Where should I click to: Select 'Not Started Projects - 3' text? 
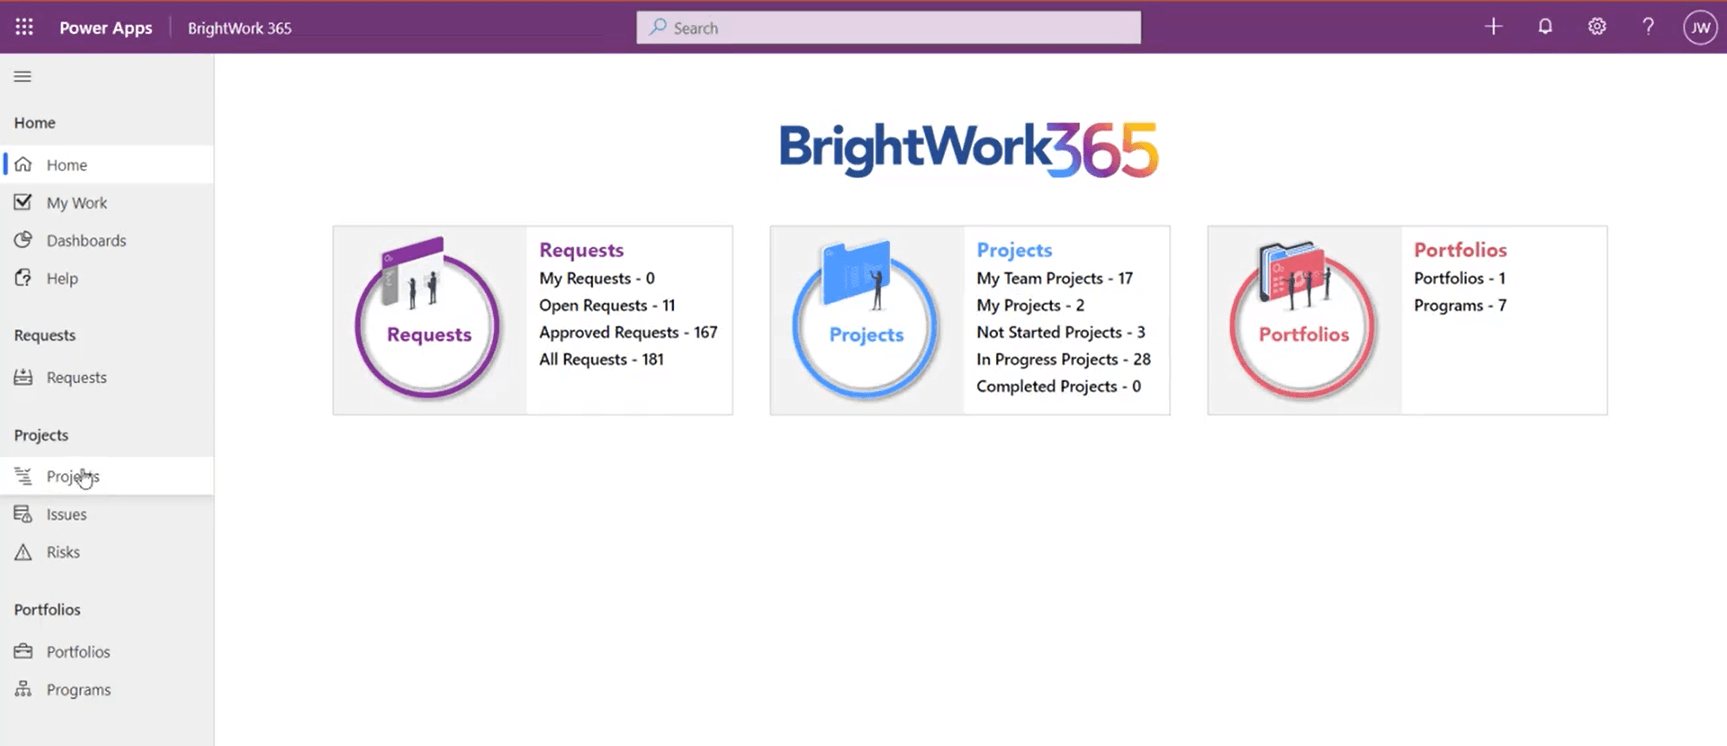pos(1060,332)
